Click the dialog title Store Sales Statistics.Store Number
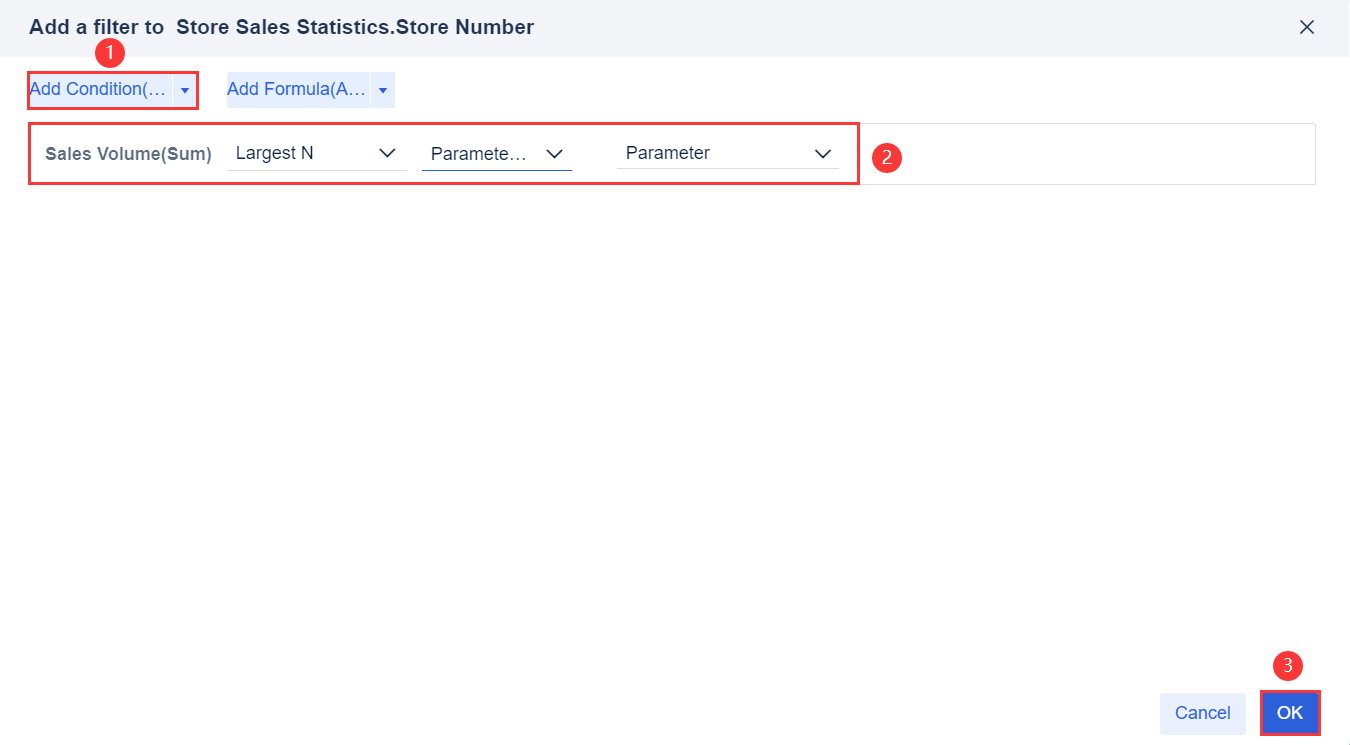 click(355, 28)
